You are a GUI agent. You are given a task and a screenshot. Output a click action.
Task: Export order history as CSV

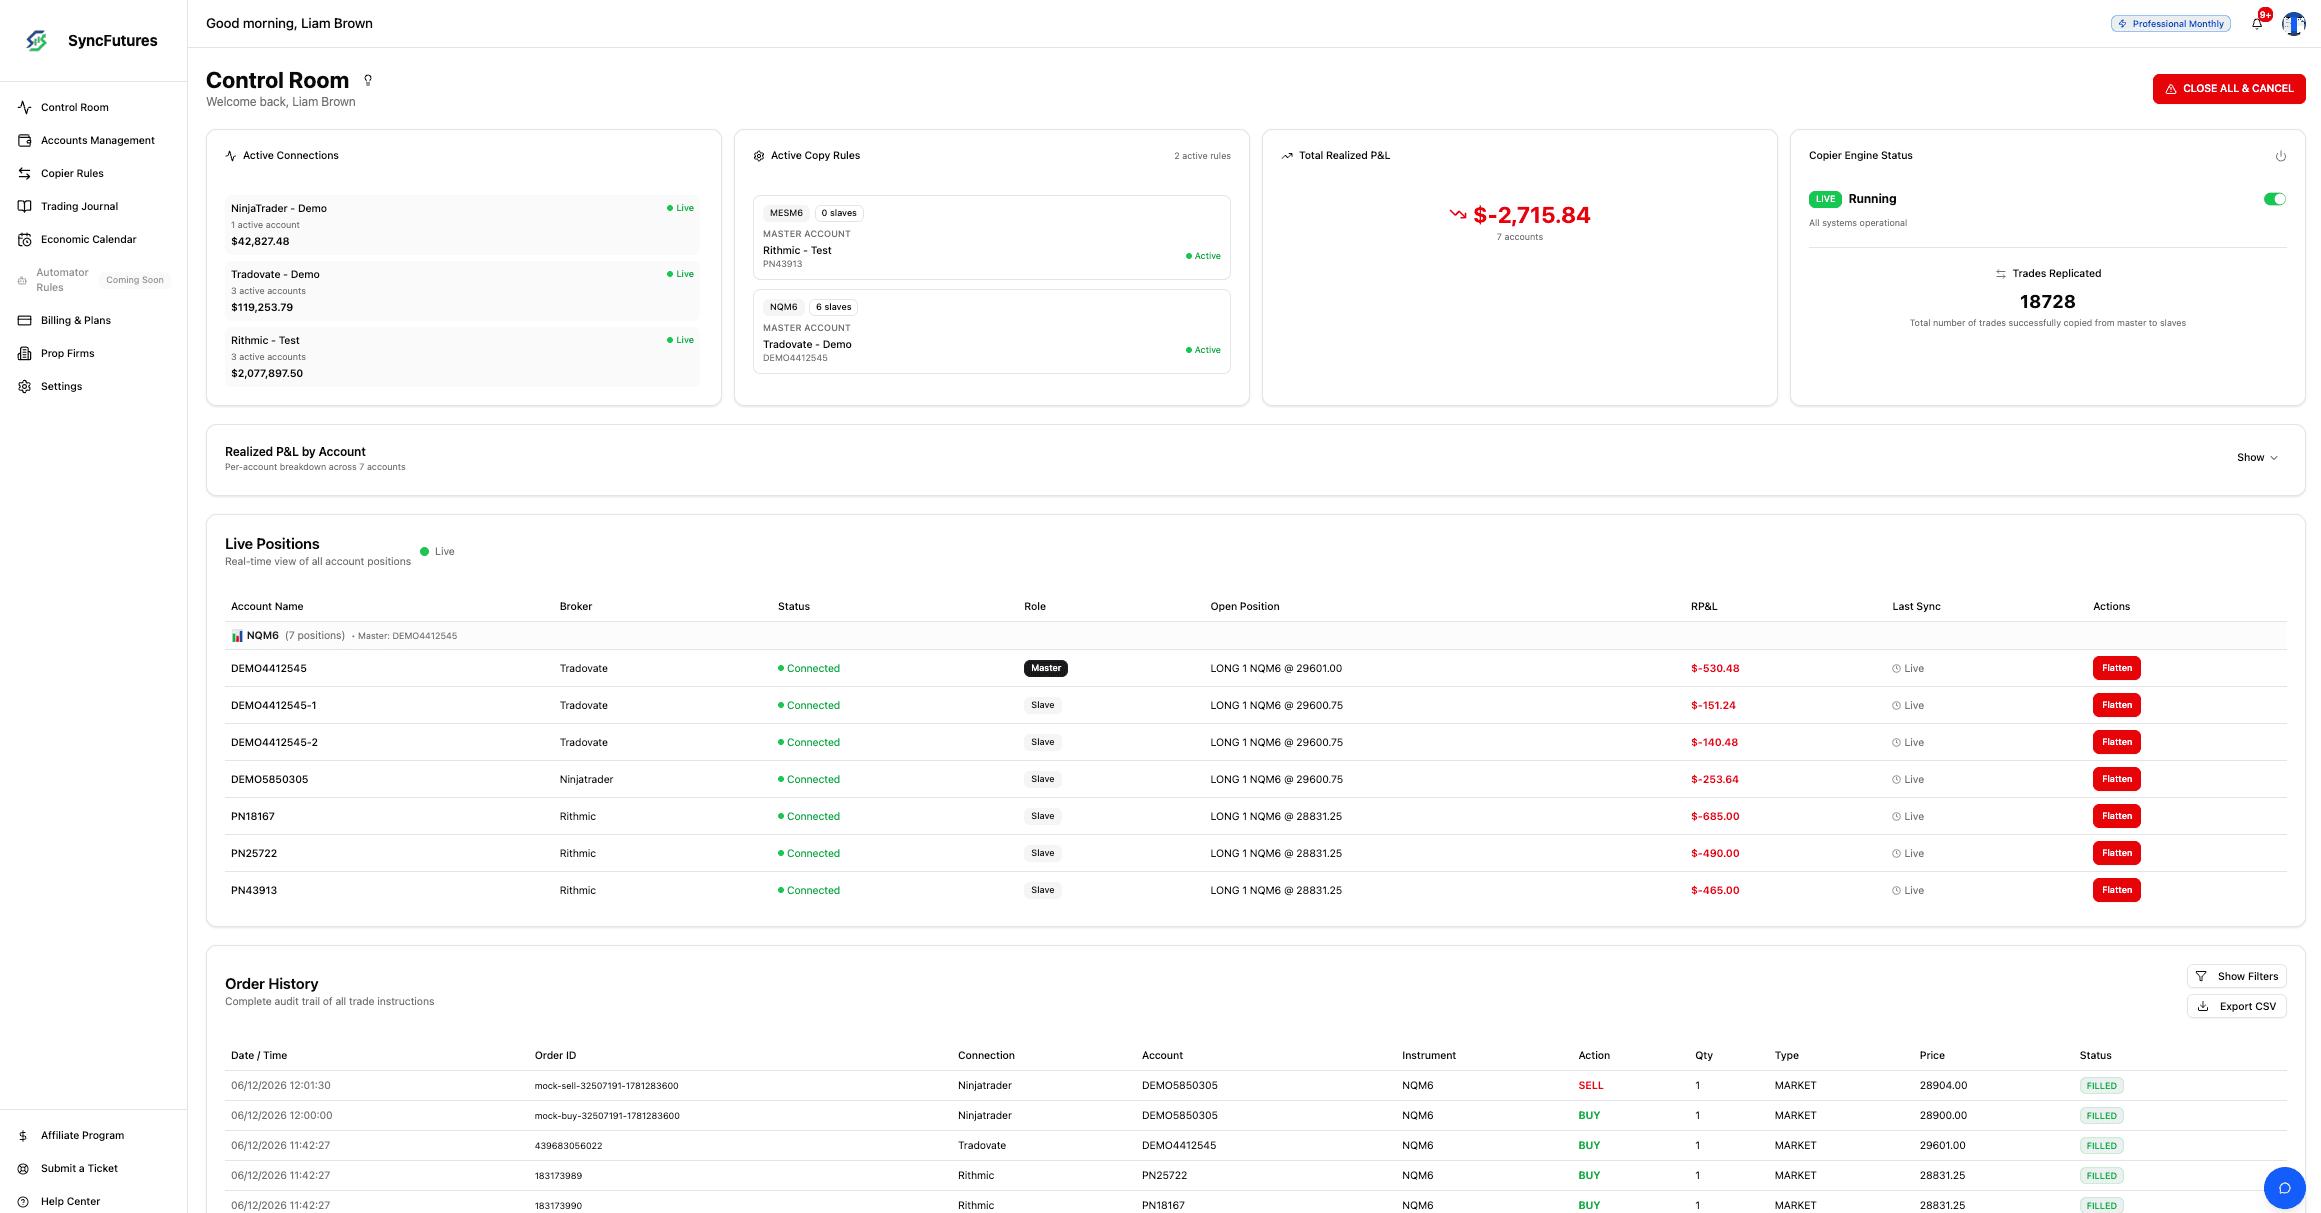coord(2237,1006)
